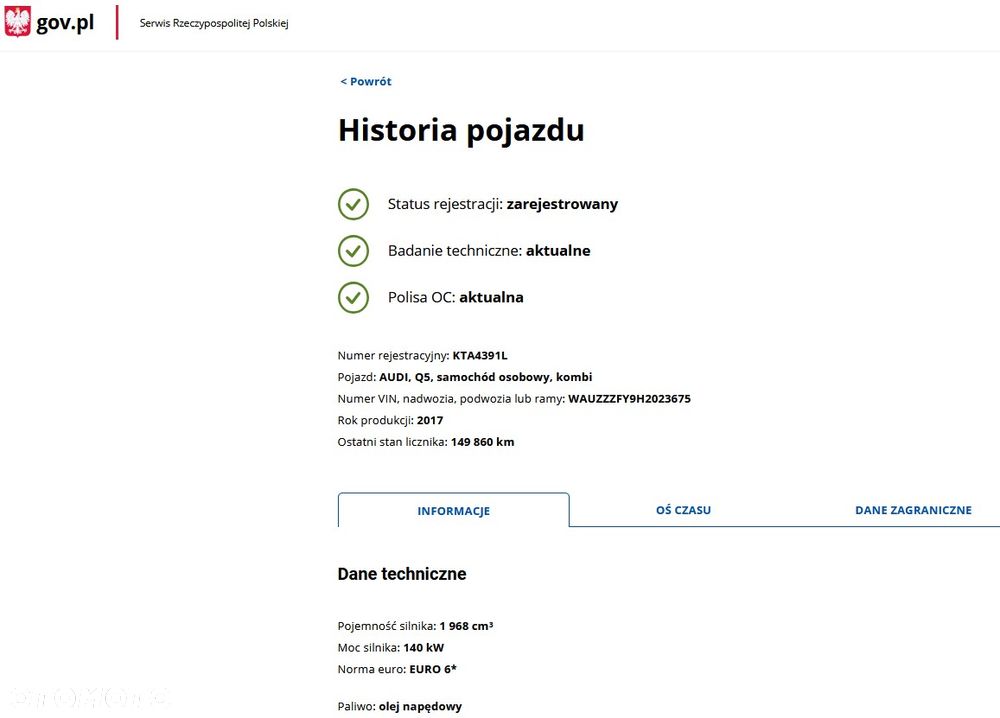Open the gov.pl homepage link

[x=64, y=23]
